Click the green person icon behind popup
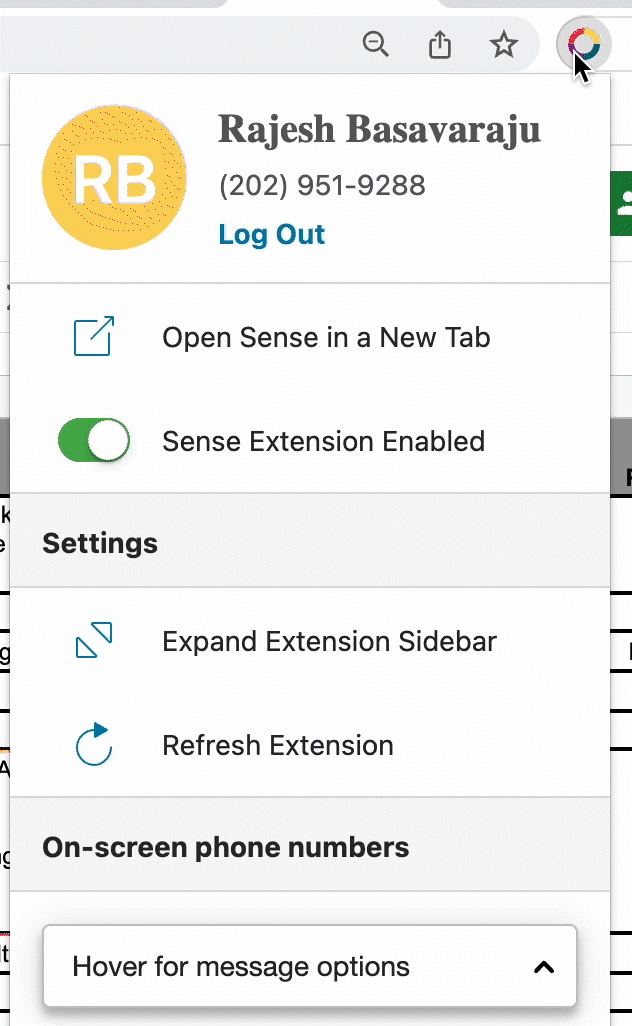Image resolution: width=632 pixels, height=1026 pixels. tap(622, 203)
